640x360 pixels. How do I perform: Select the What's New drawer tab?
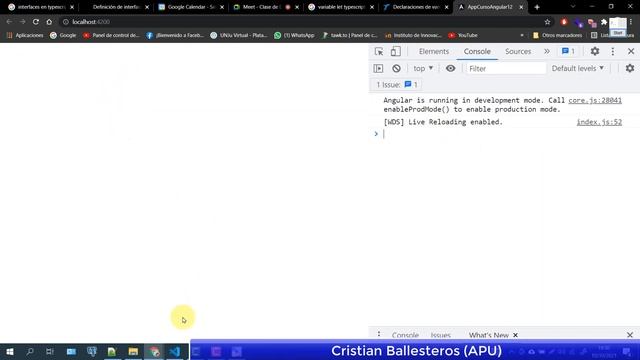488,335
